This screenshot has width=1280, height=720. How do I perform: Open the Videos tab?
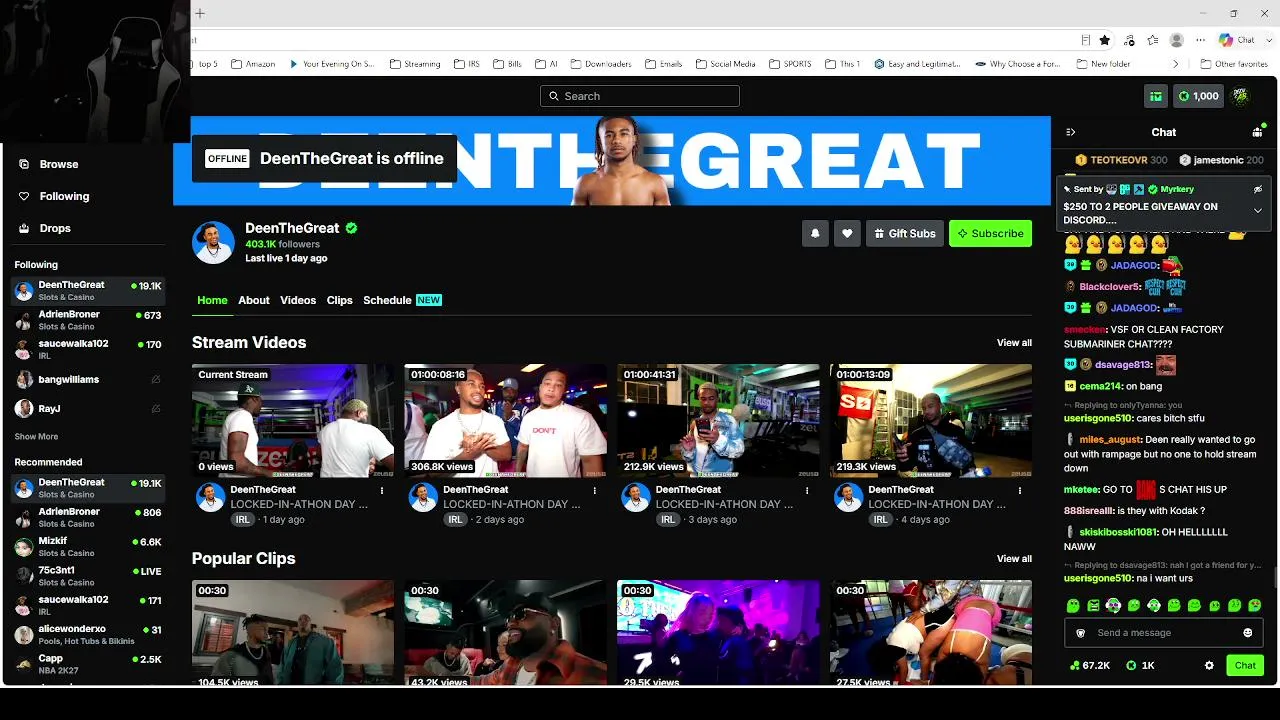point(298,300)
